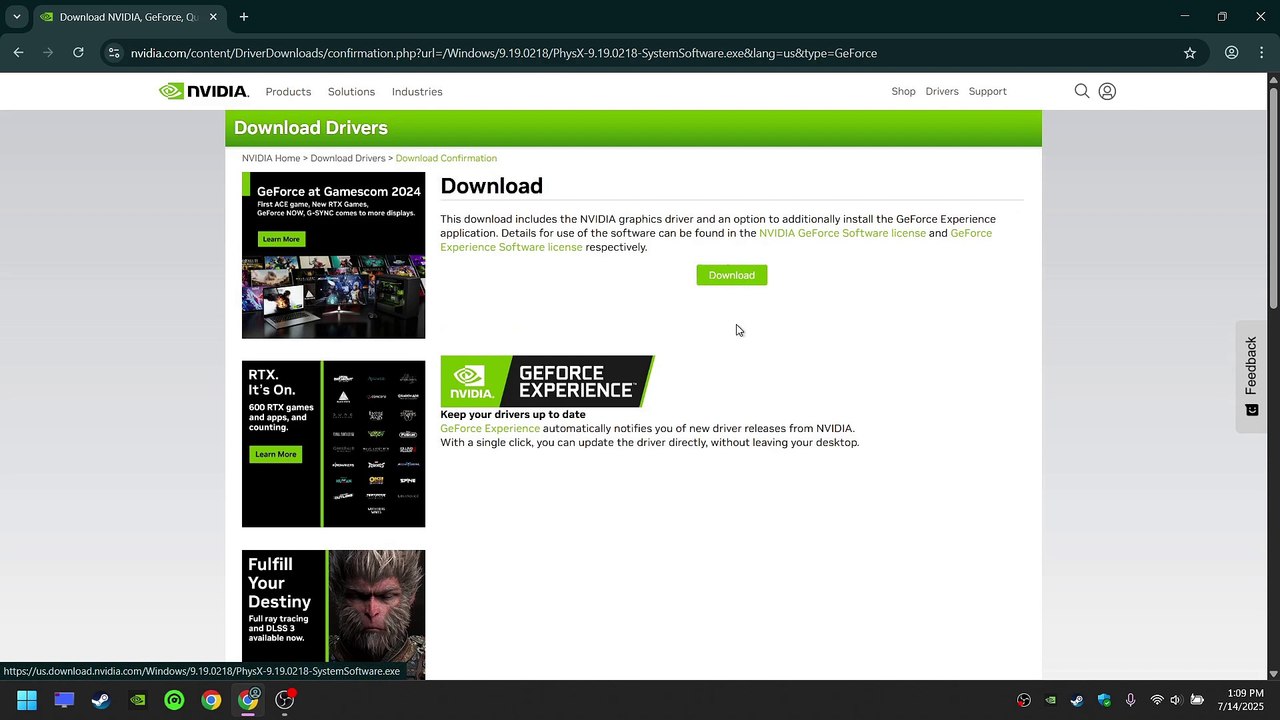Viewport: 1280px width, 720px height.
Task: Close the Download NVIDIA tab
Action: 213,17
